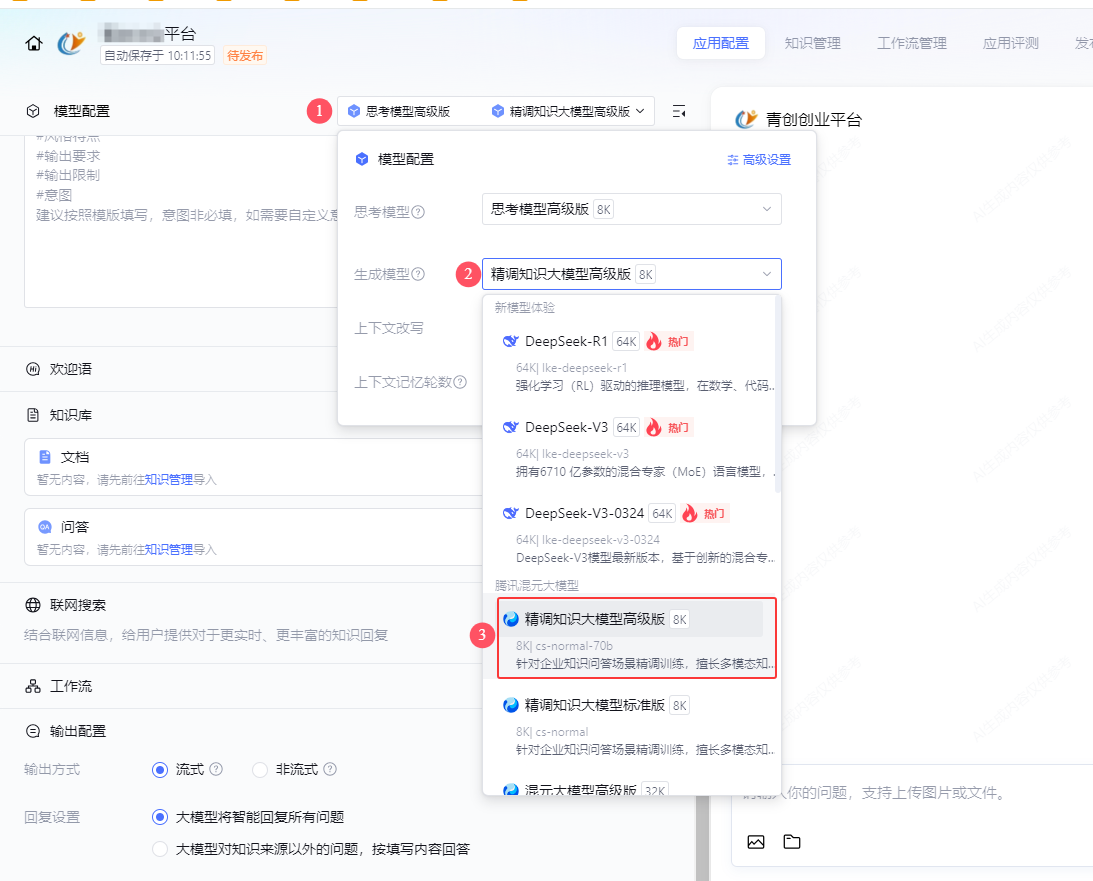Click the DeepSeek-V3-0324 whale icon
This screenshot has width=1093, height=881.
(510, 513)
